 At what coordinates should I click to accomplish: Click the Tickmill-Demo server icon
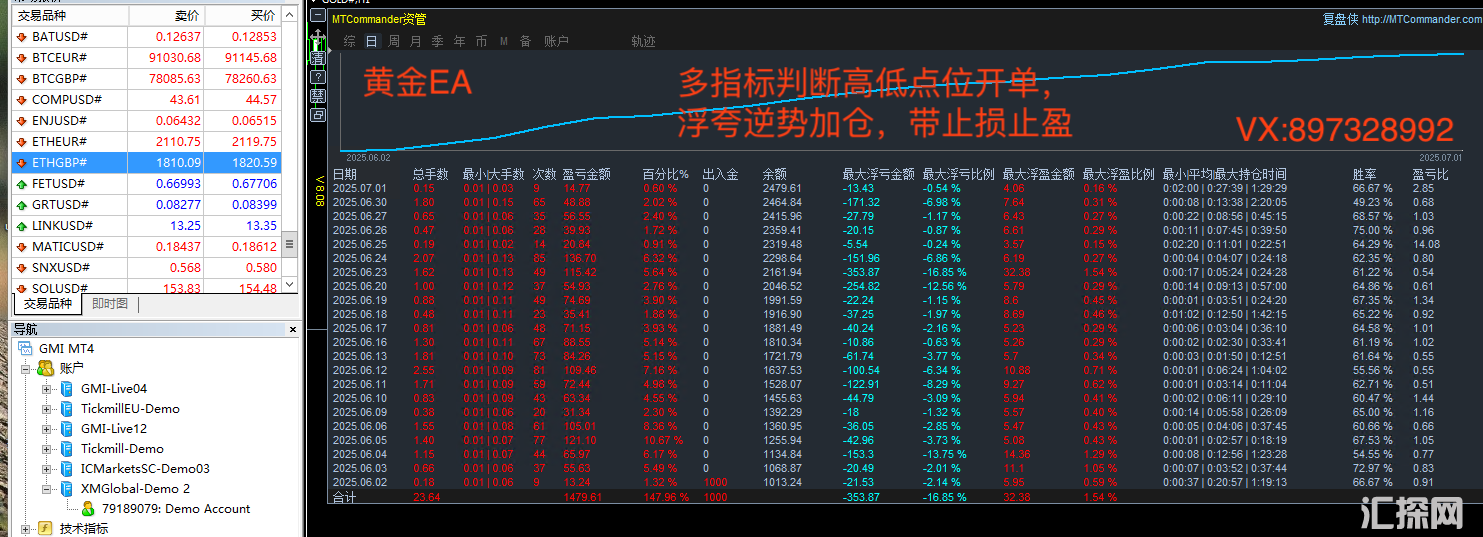click(x=67, y=448)
